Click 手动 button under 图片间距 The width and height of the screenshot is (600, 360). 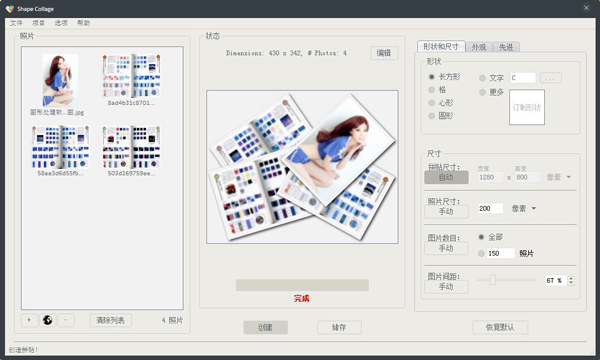pyautogui.click(x=446, y=287)
